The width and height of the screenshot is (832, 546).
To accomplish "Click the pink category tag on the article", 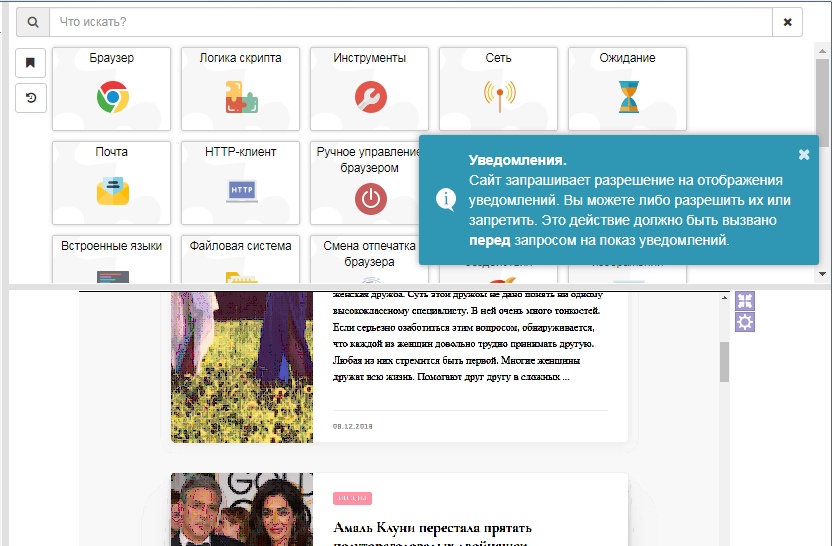I will pyautogui.click(x=352, y=498).
